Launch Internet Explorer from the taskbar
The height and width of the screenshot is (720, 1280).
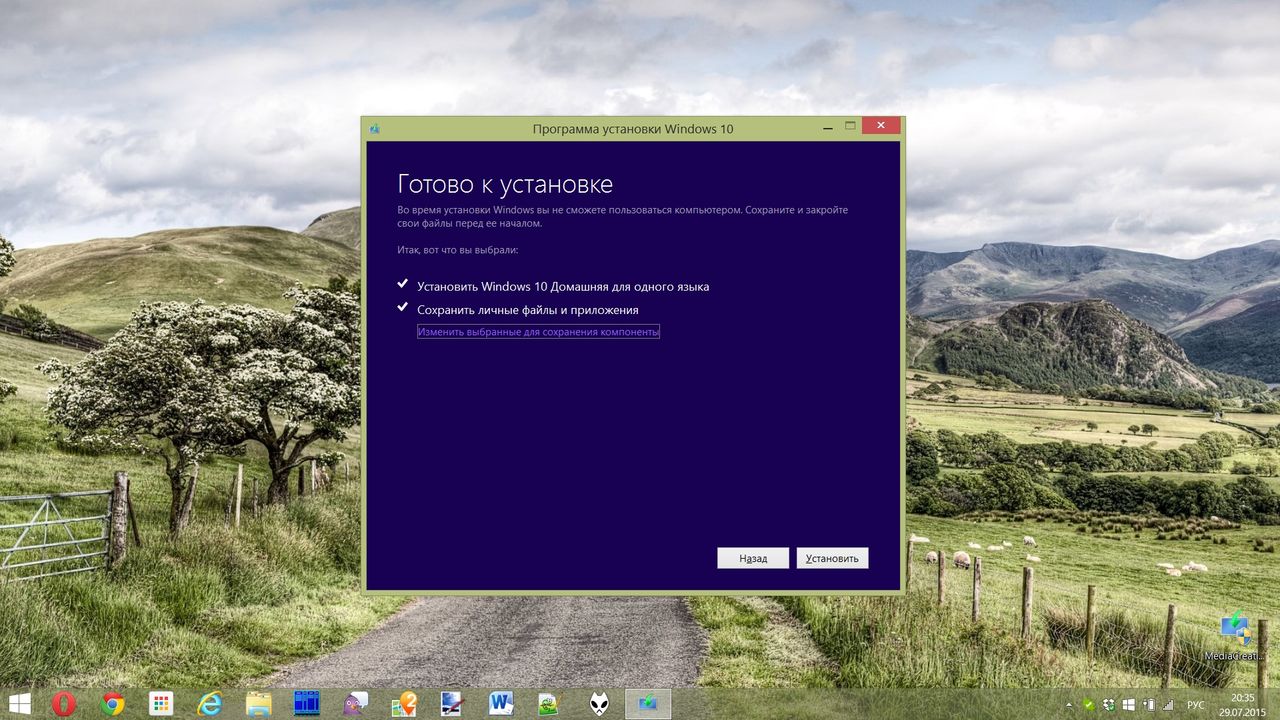coord(210,704)
